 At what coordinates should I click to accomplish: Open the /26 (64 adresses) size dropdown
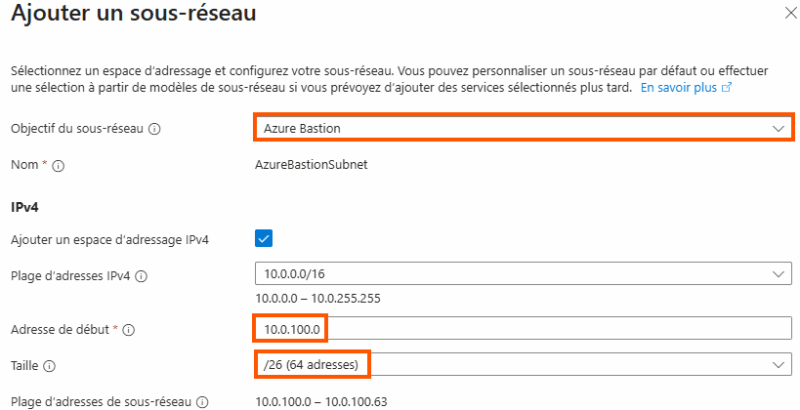click(x=522, y=366)
